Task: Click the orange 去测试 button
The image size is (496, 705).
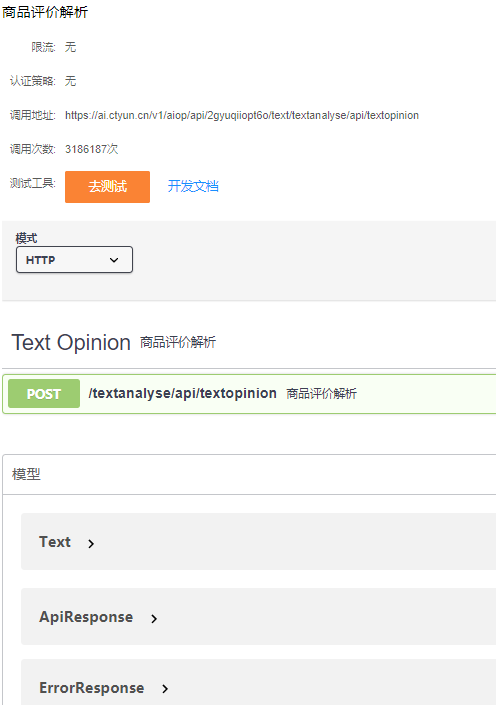Action: coord(107,187)
